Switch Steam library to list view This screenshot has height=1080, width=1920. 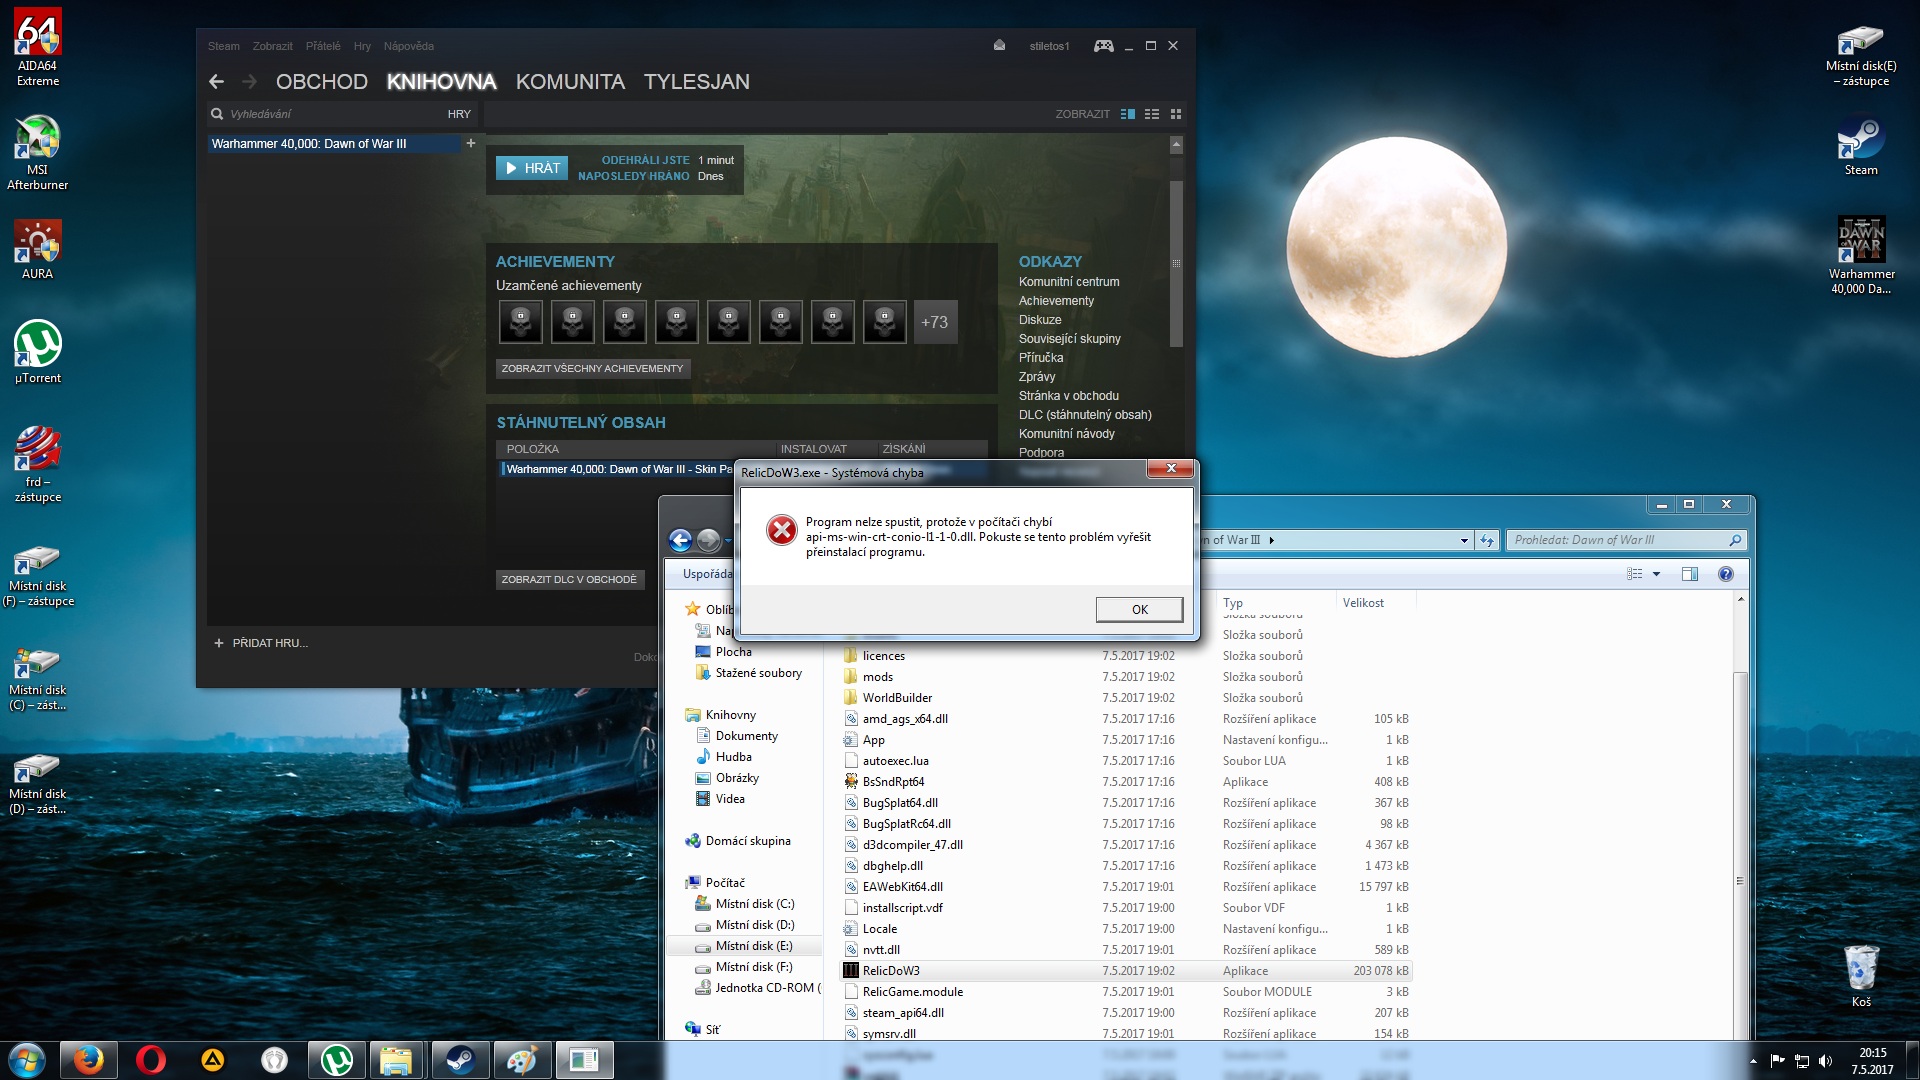coord(1152,114)
